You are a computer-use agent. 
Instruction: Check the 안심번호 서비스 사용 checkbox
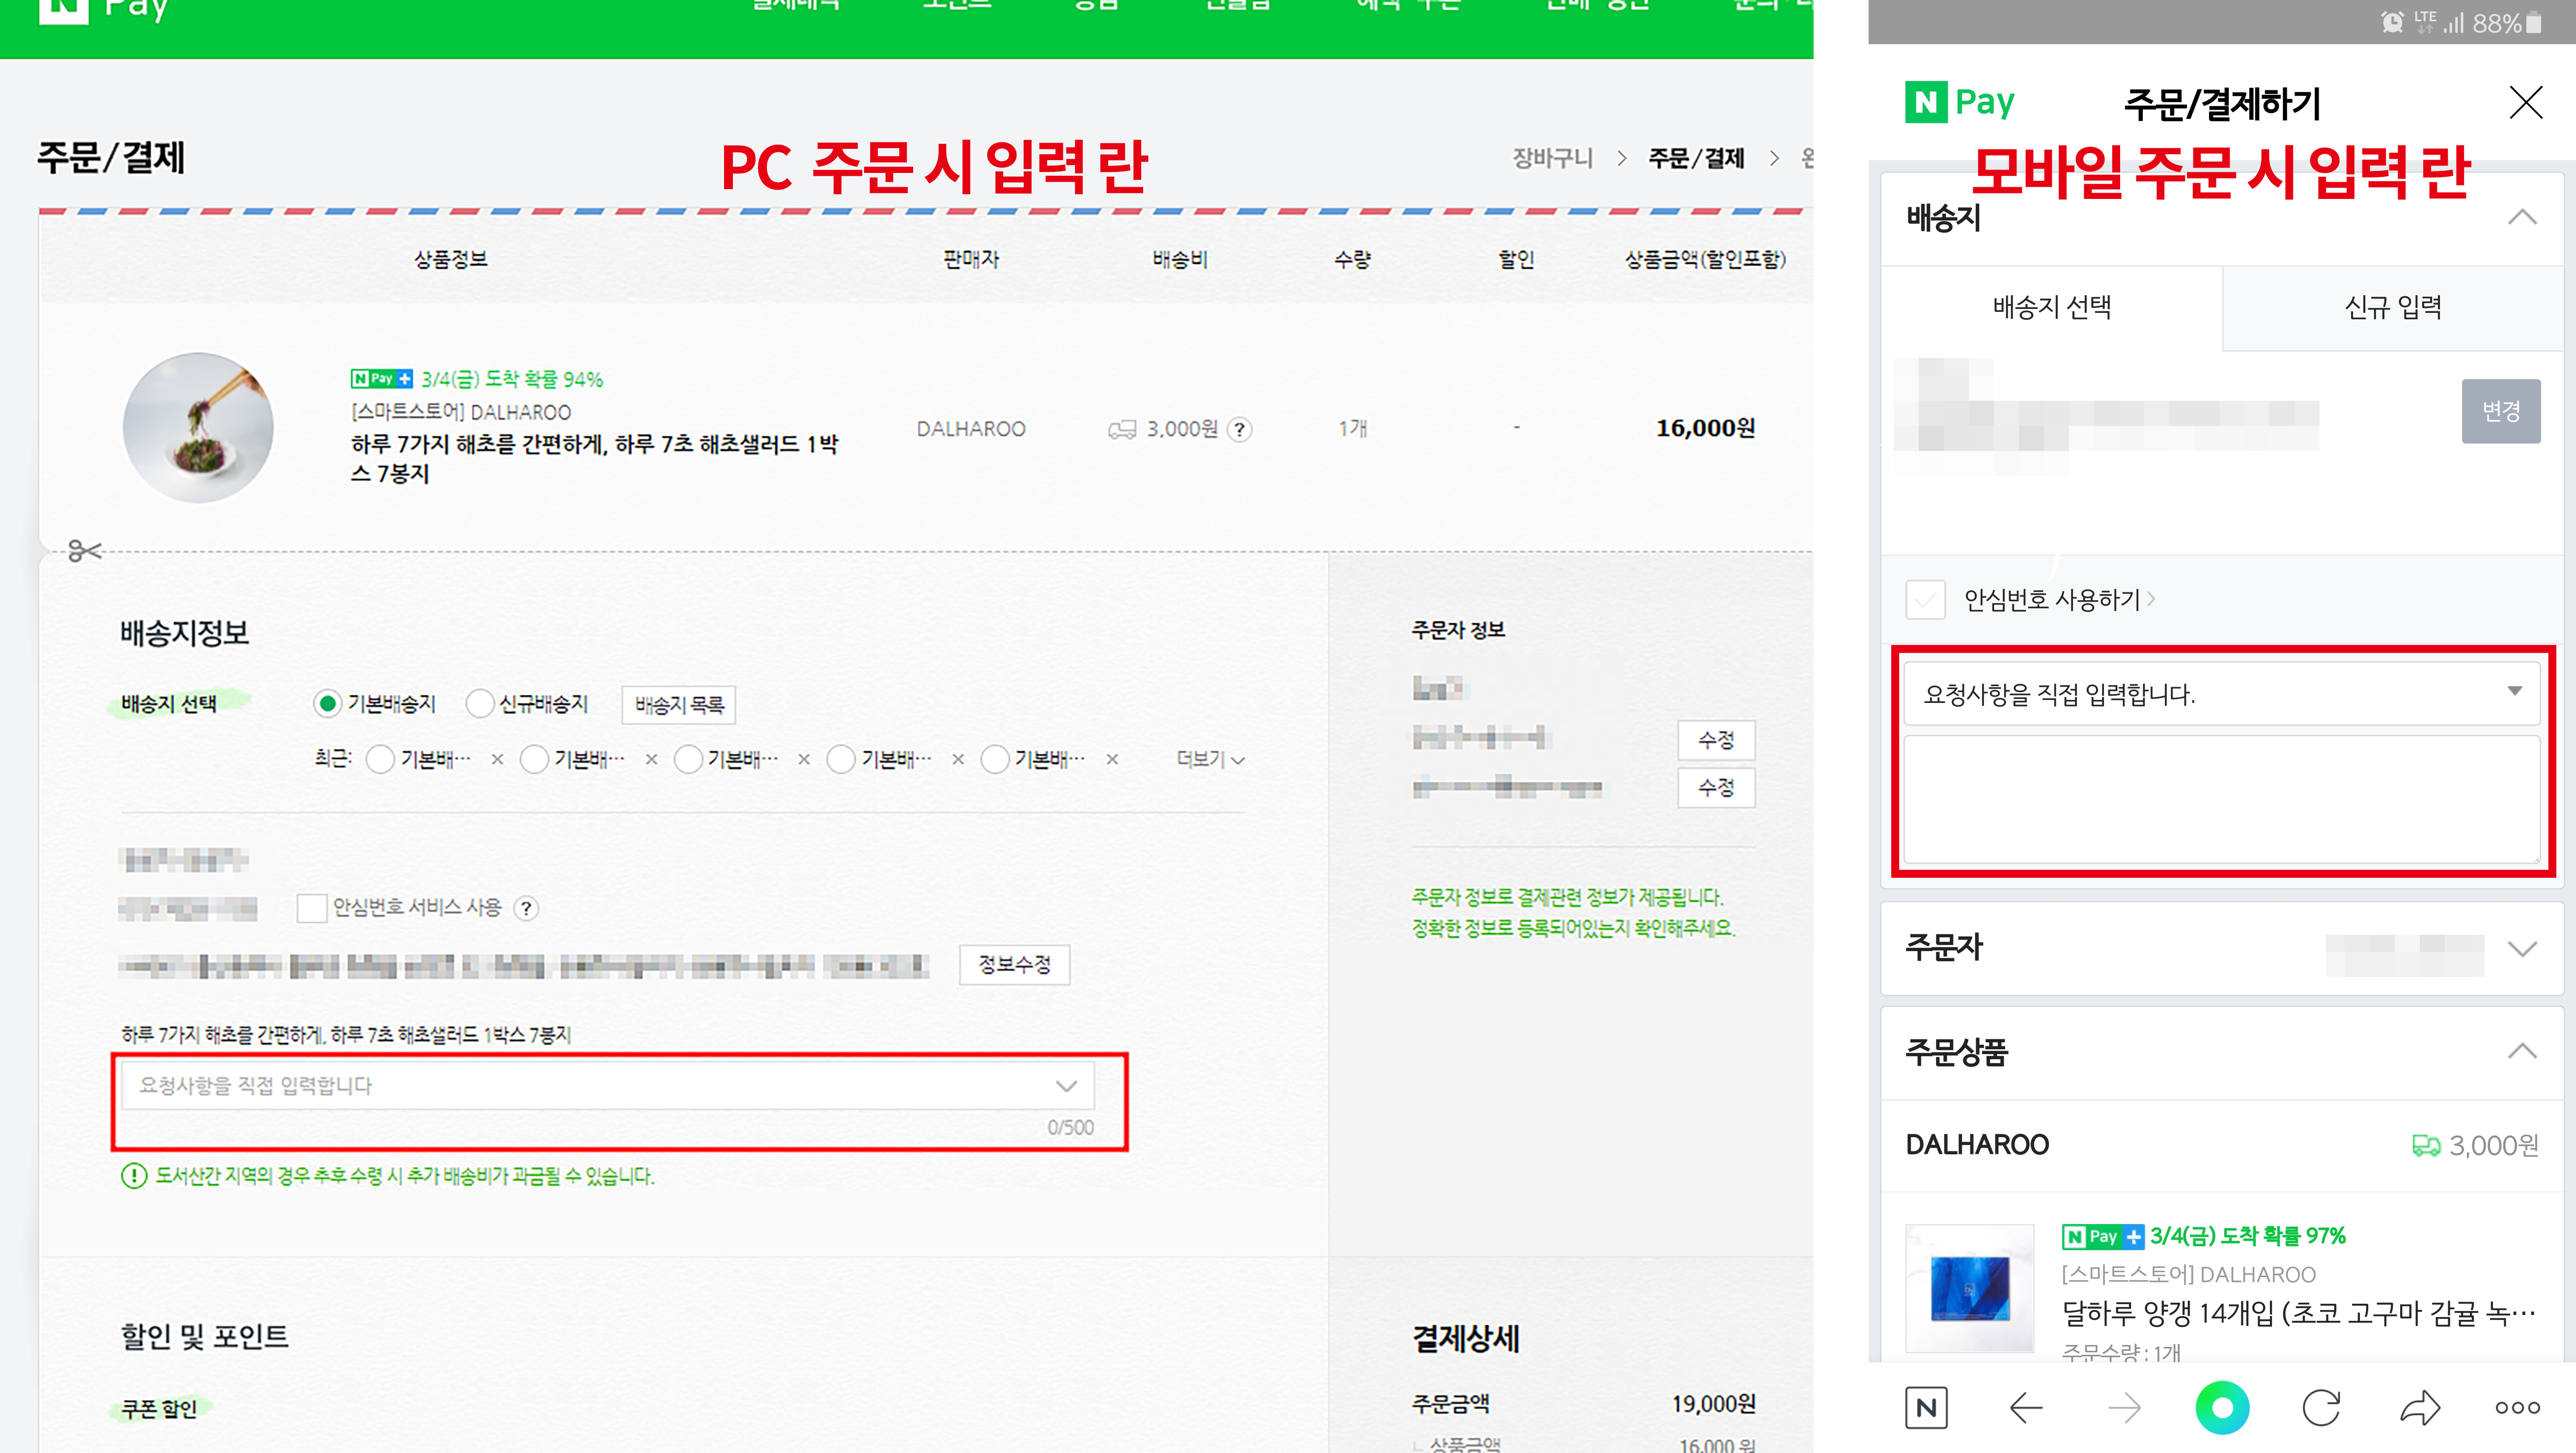[312, 908]
